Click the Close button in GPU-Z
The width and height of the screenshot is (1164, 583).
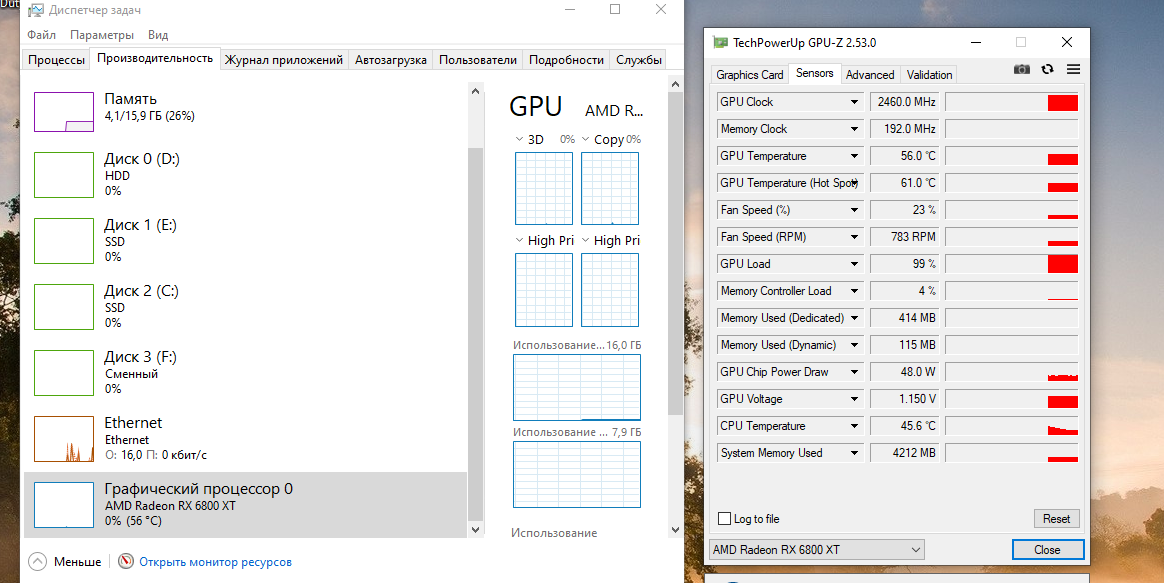click(x=1047, y=550)
